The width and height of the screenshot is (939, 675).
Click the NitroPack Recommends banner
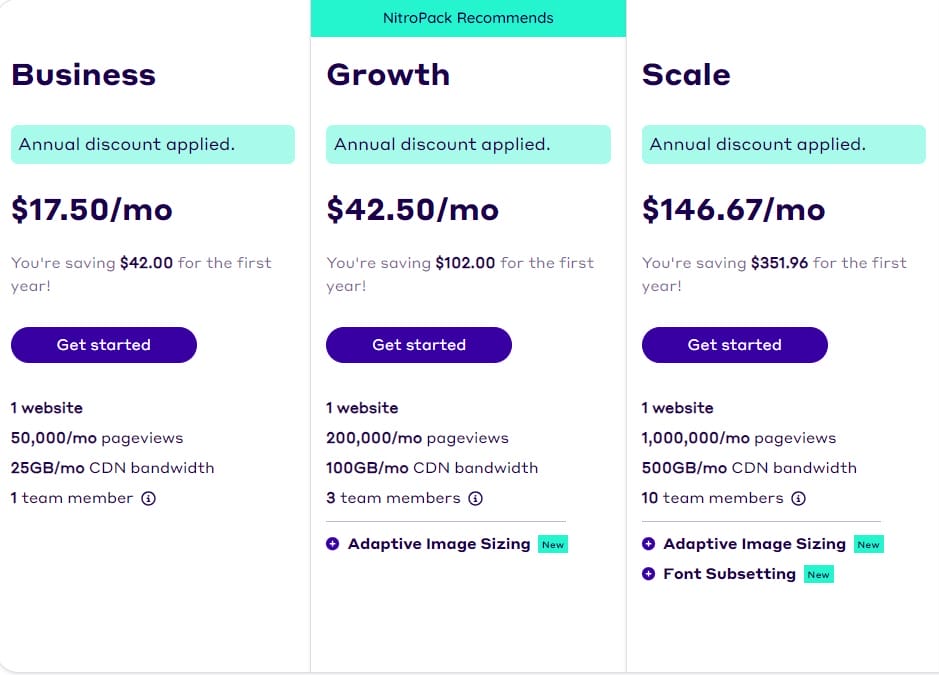(x=468, y=18)
